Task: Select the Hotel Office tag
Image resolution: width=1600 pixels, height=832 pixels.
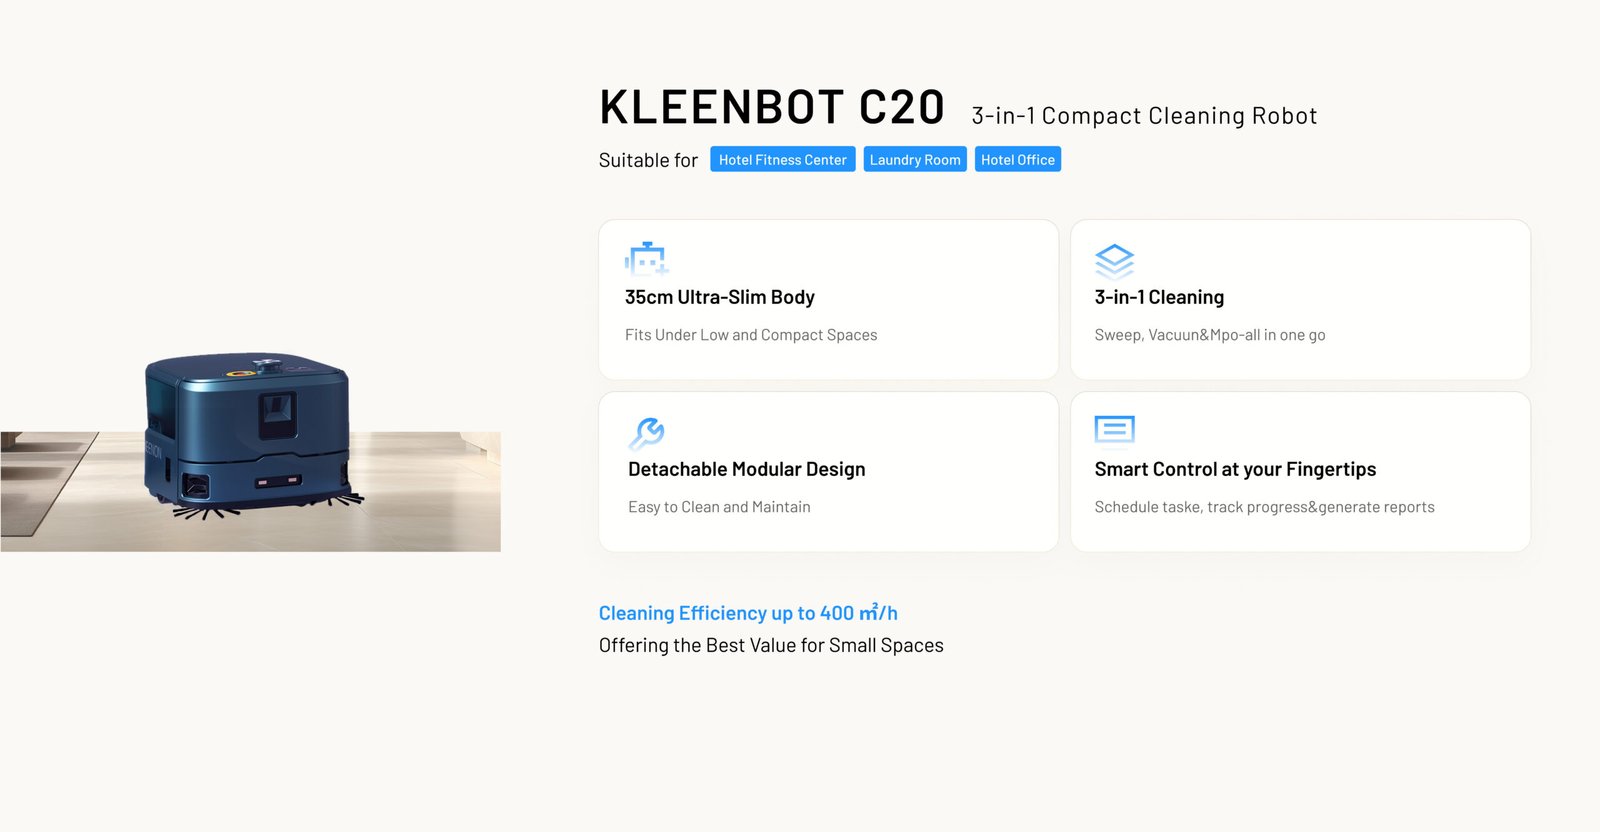Action: pos(1017,160)
